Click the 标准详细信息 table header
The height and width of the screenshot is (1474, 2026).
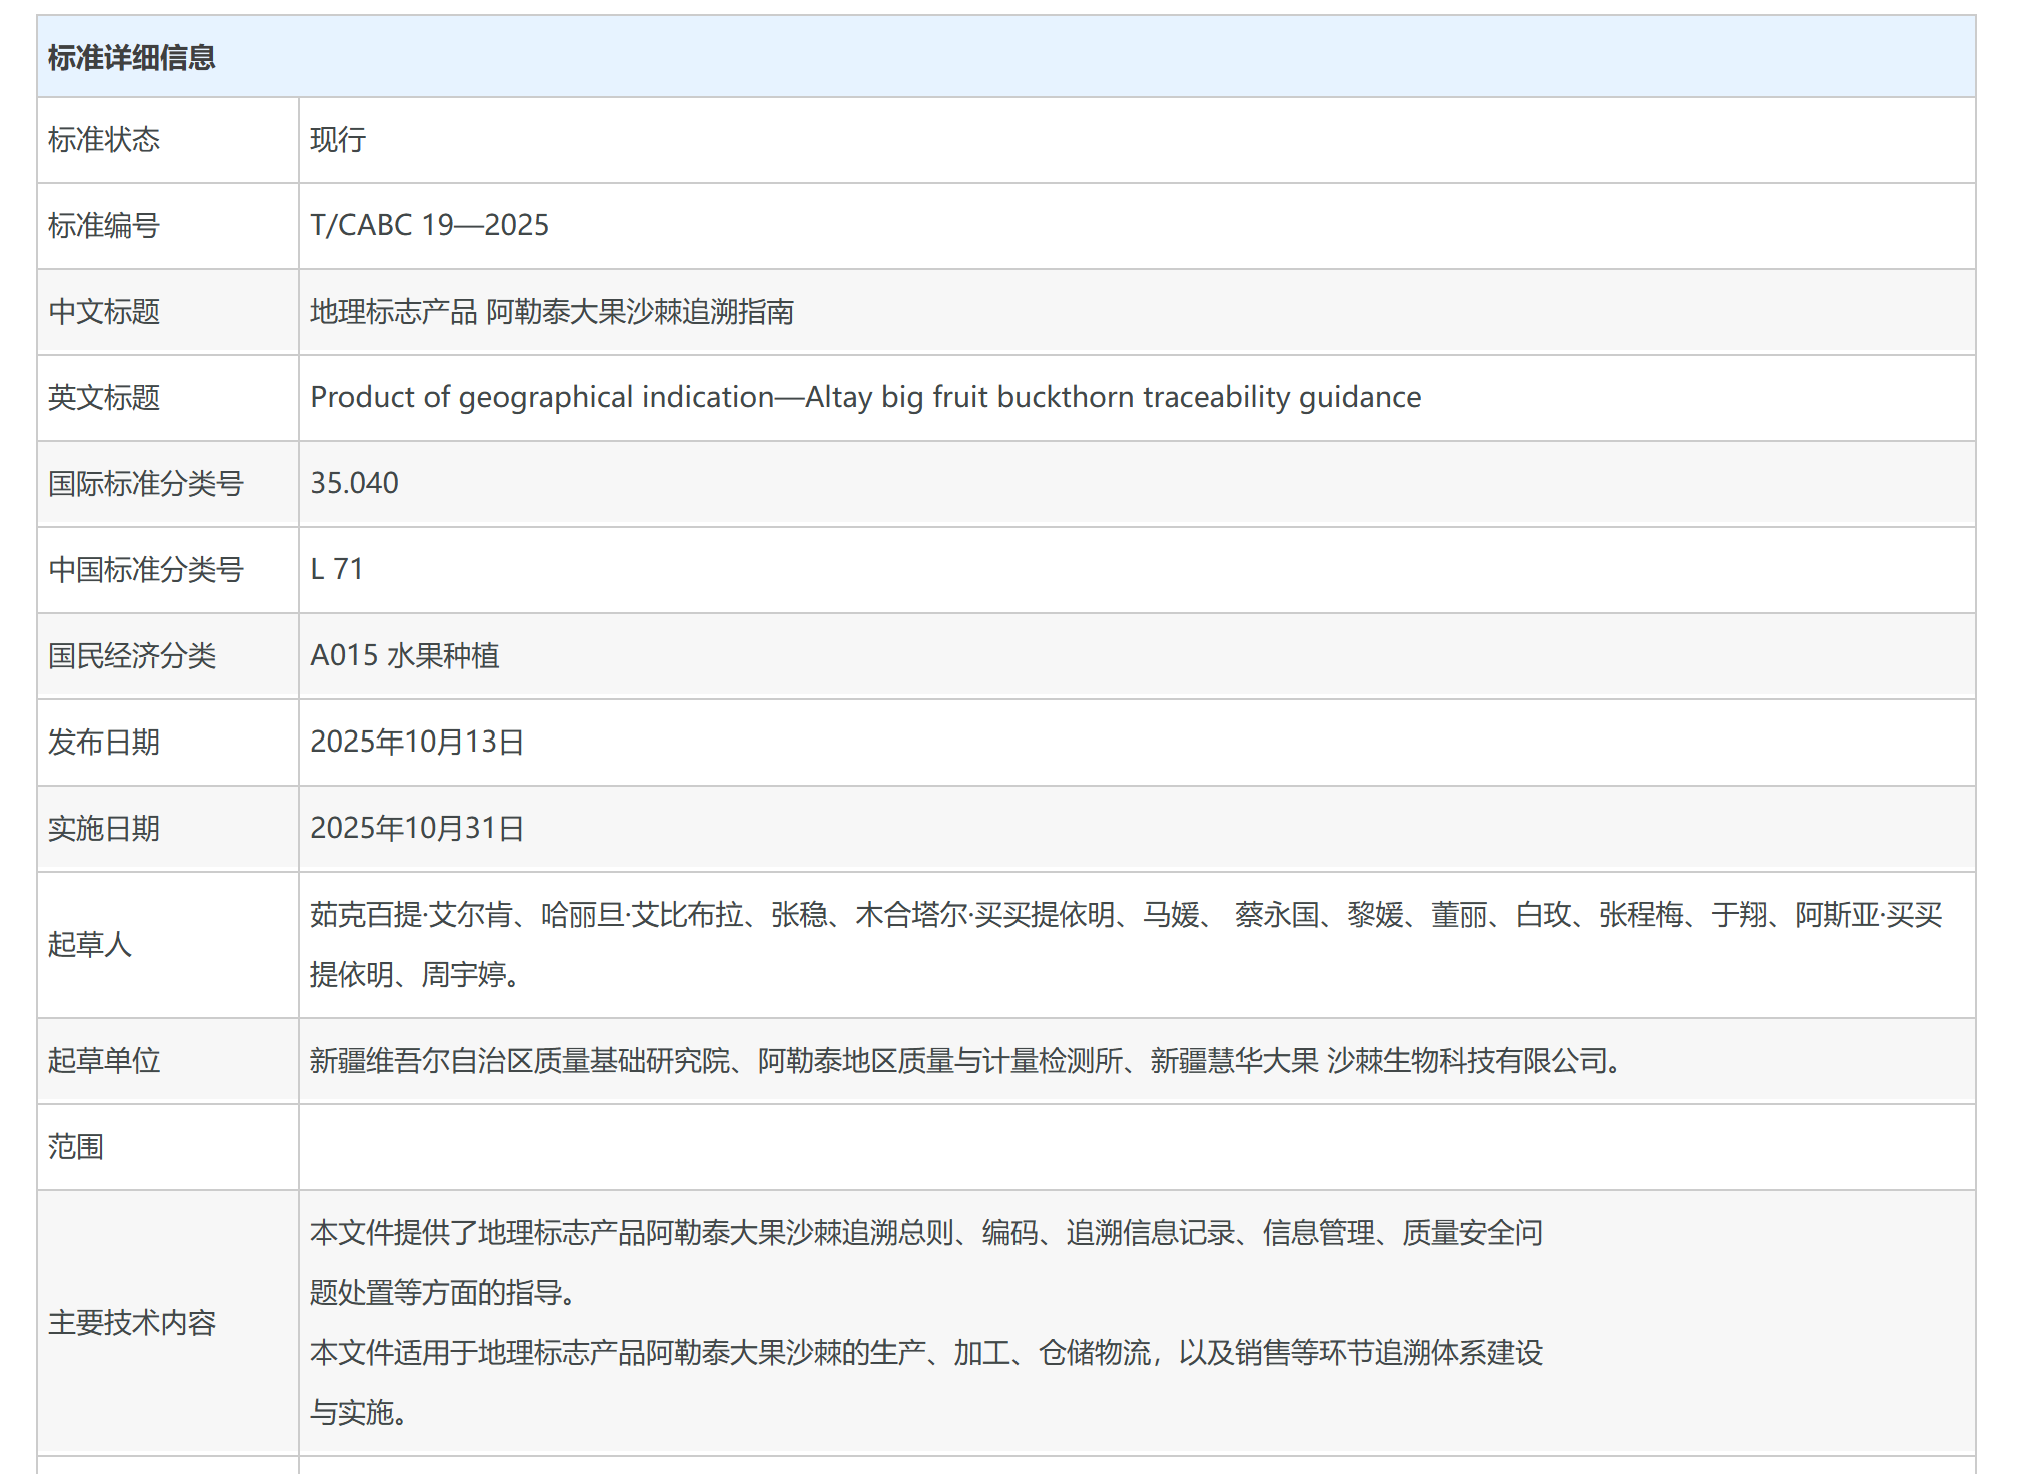(x=131, y=58)
